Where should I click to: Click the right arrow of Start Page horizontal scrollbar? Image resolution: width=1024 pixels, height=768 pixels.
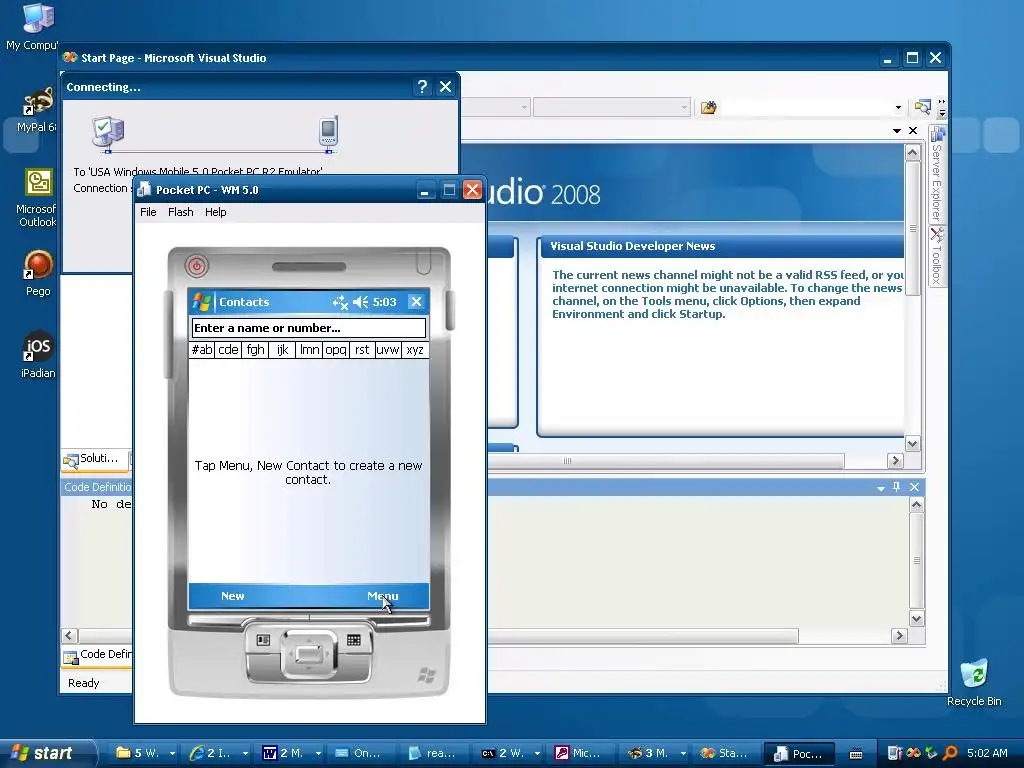click(x=895, y=460)
